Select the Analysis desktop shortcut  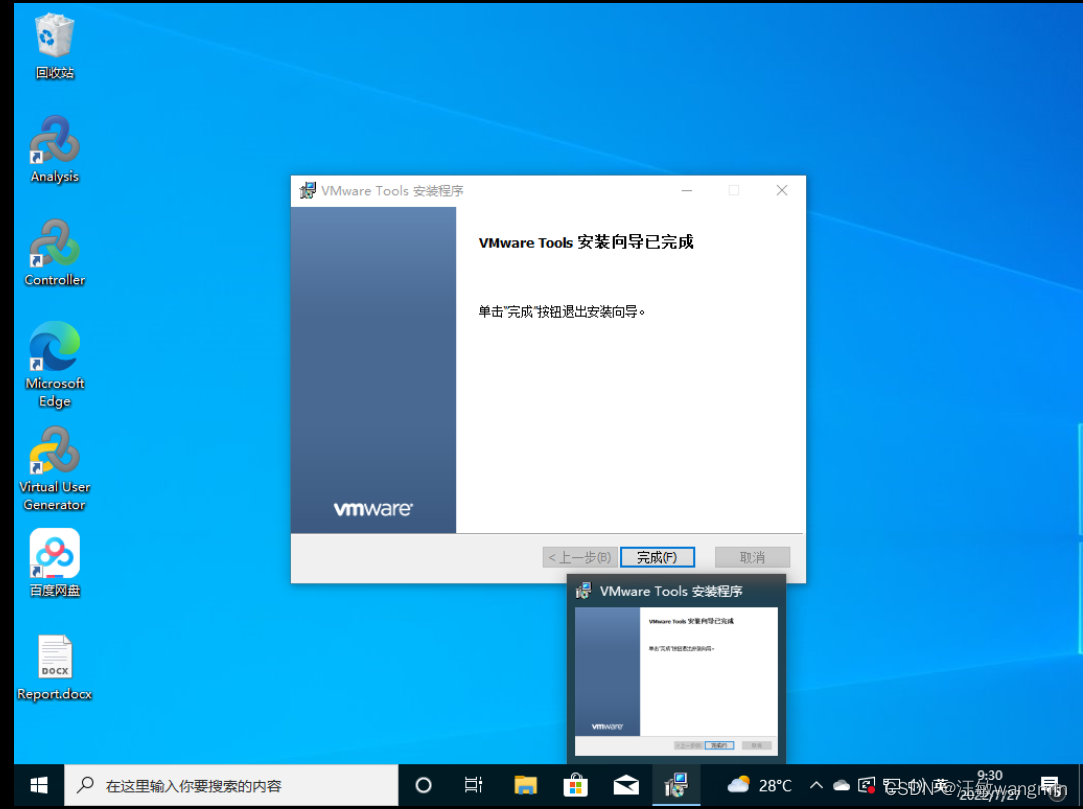[55, 149]
